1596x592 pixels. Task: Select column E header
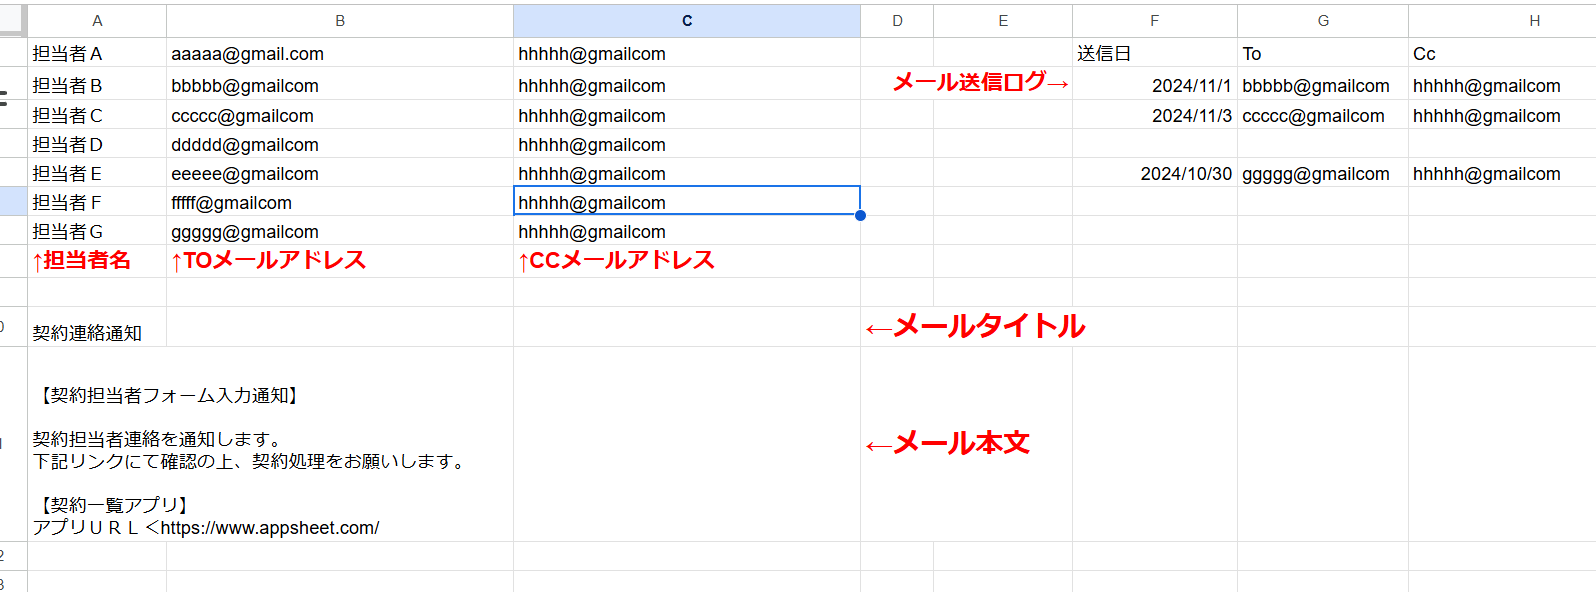pyautogui.click(x=1003, y=21)
